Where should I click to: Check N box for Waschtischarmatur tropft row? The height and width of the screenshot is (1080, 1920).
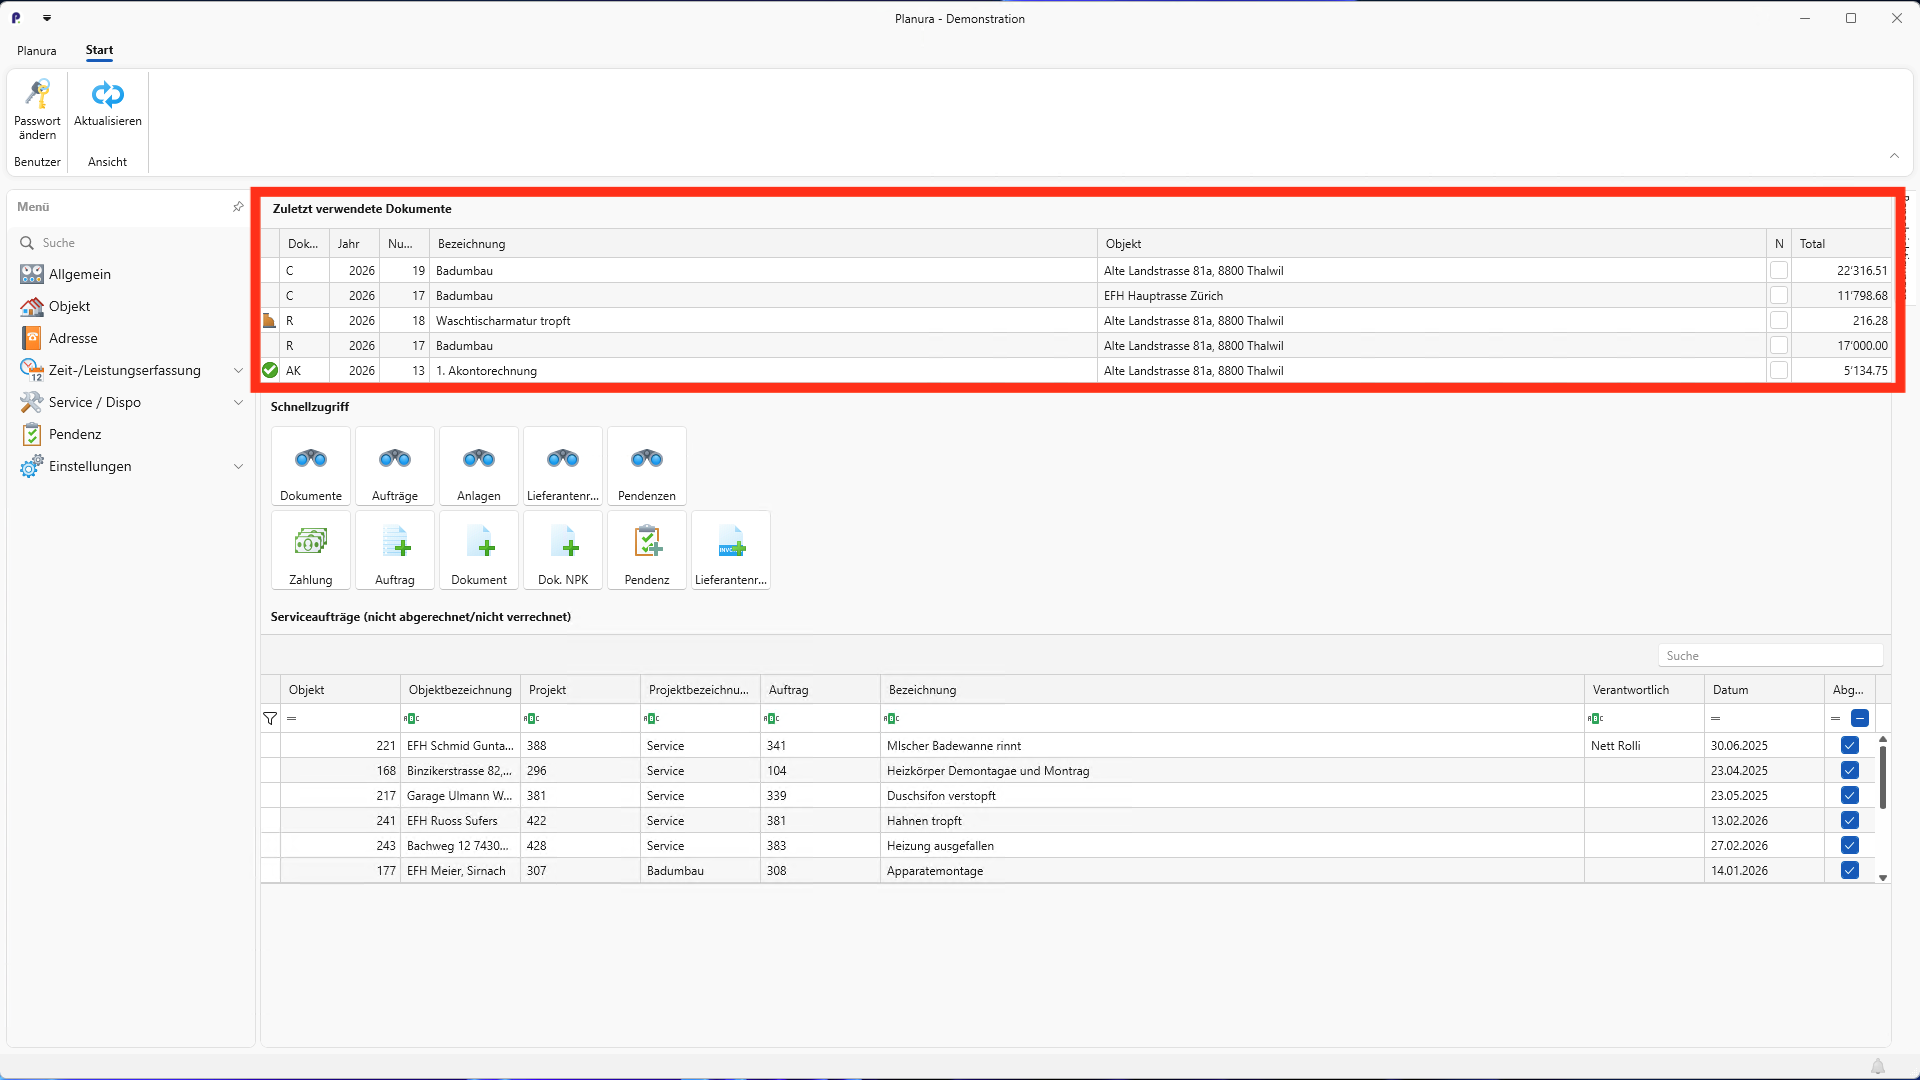coord(1778,321)
